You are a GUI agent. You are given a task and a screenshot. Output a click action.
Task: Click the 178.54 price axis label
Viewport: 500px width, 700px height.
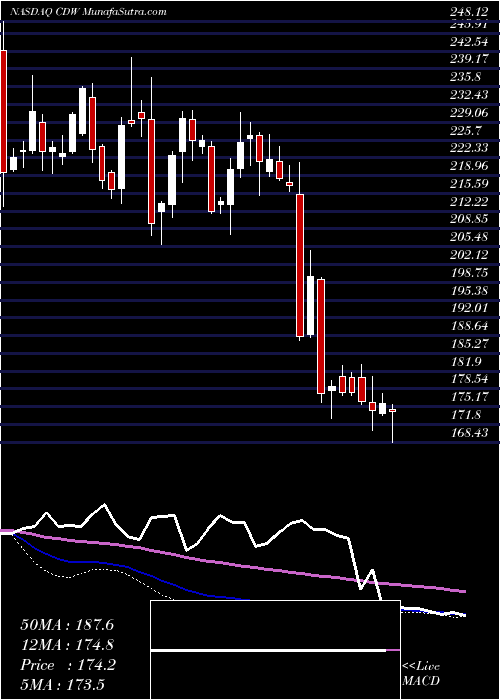point(468,379)
